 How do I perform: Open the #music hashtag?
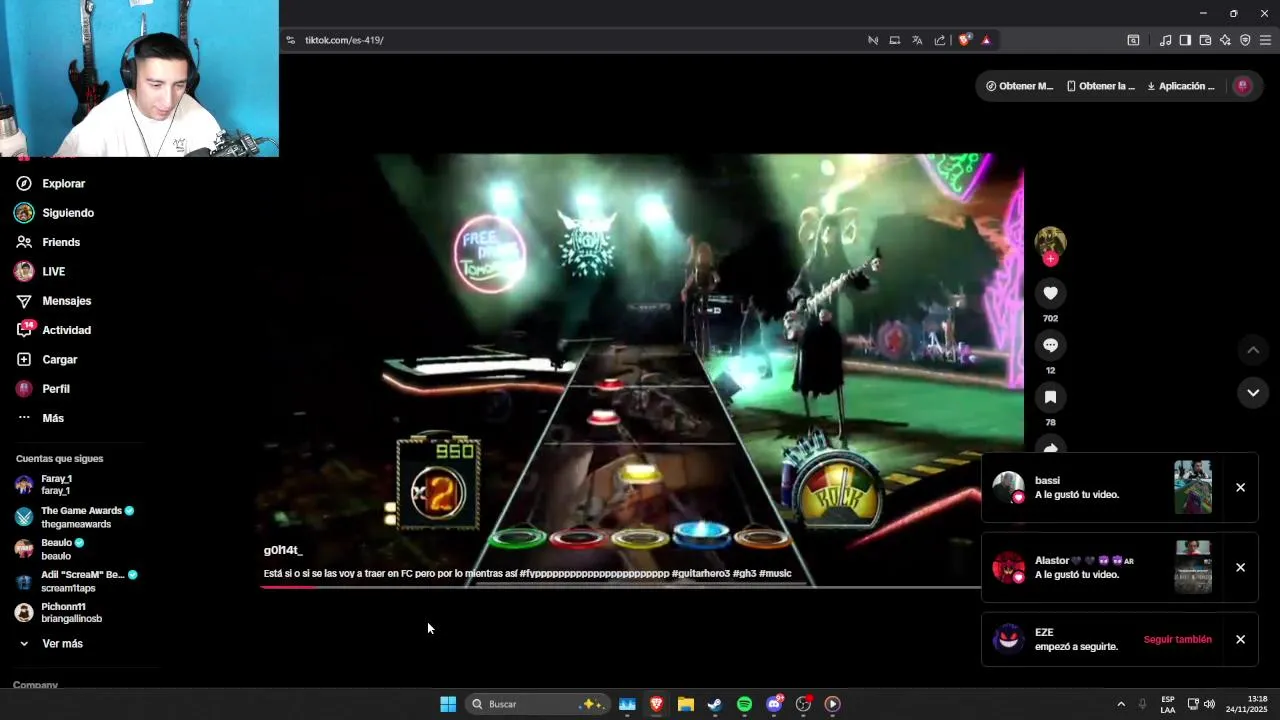pos(775,574)
